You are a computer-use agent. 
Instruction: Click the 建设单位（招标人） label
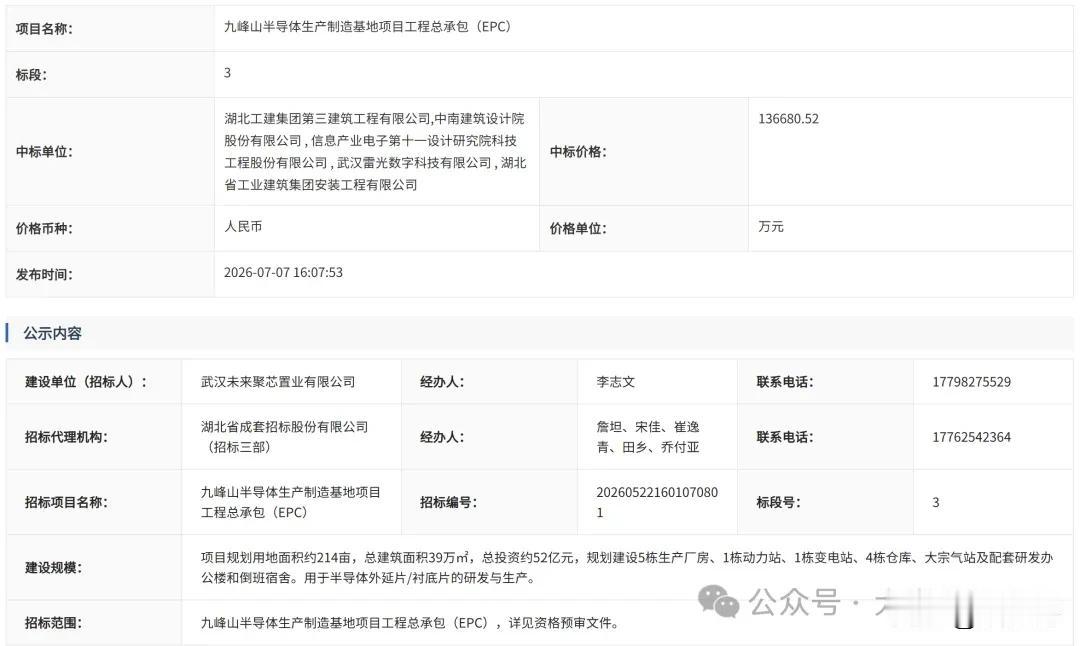[86, 382]
